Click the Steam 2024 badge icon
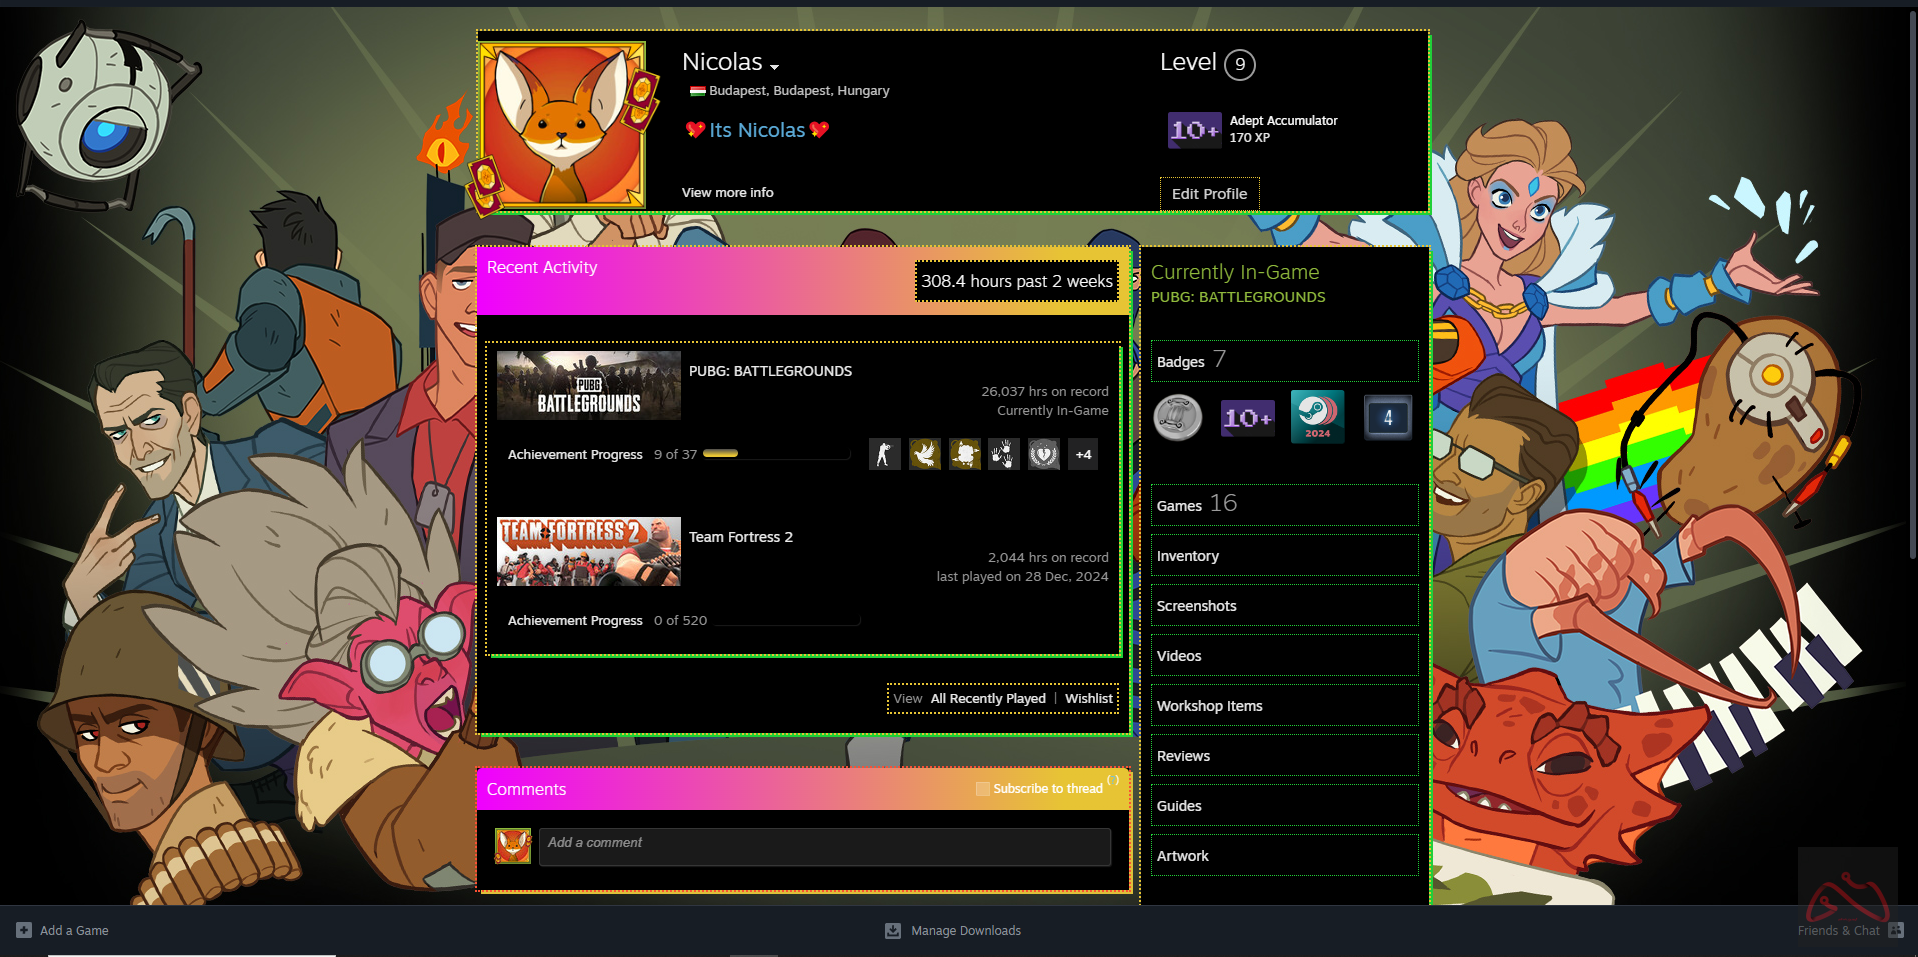The image size is (1918, 957). [1317, 416]
